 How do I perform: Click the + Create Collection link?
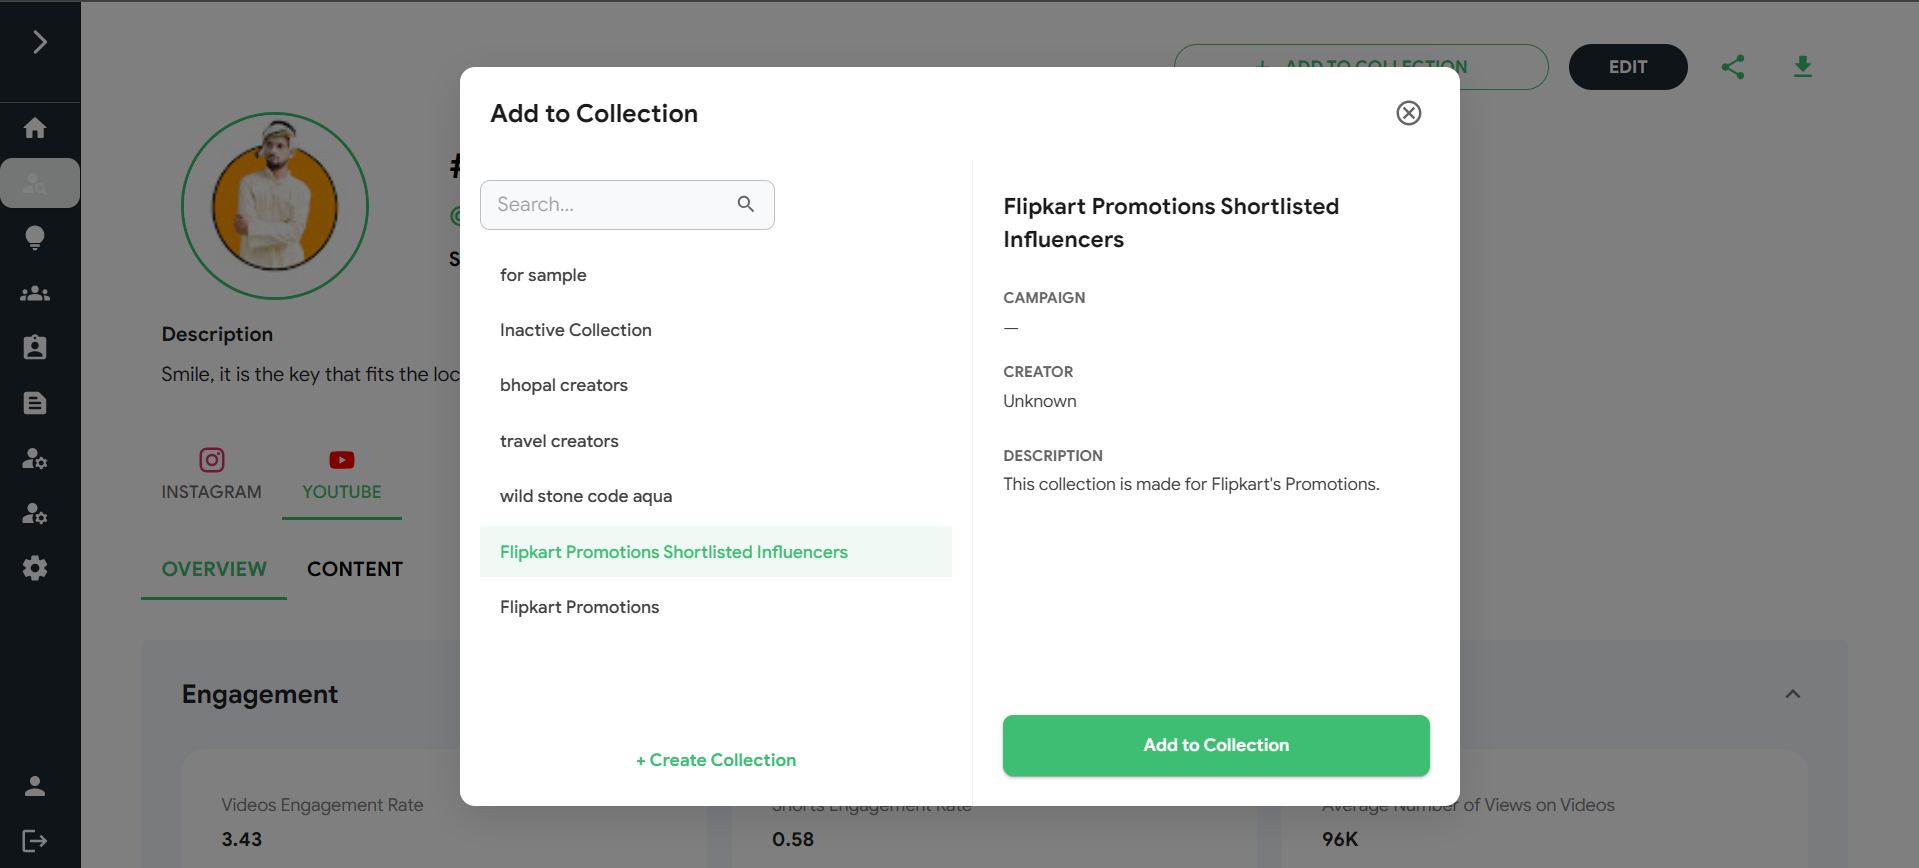click(716, 760)
